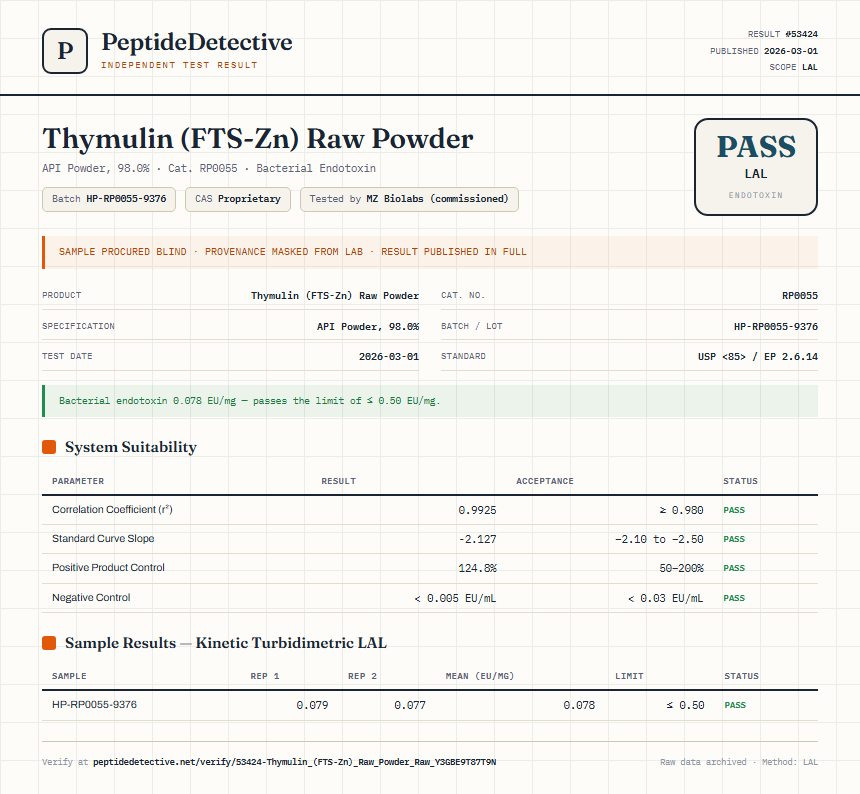Image resolution: width=860 pixels, height=794 pixels.
Task: Select the BATCH / LOT value HP-RP0055-9376
Action: click(x=776, y=326)
